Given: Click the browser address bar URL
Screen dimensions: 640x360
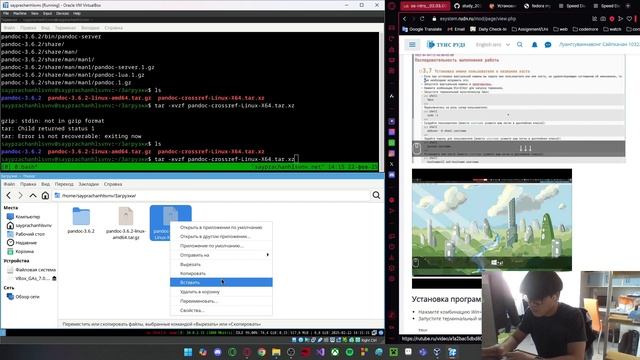Looking at the screenshot, I should click(478, 19).
